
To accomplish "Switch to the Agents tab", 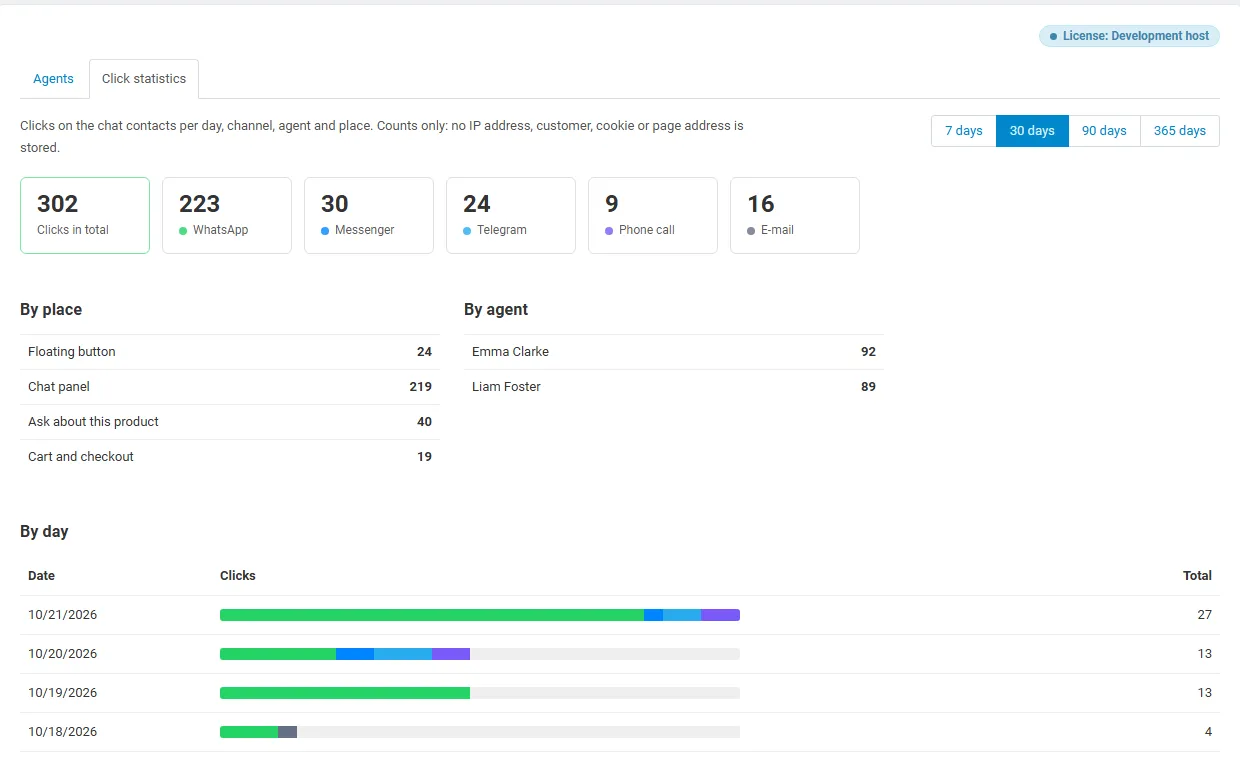I will coord(53,79).
